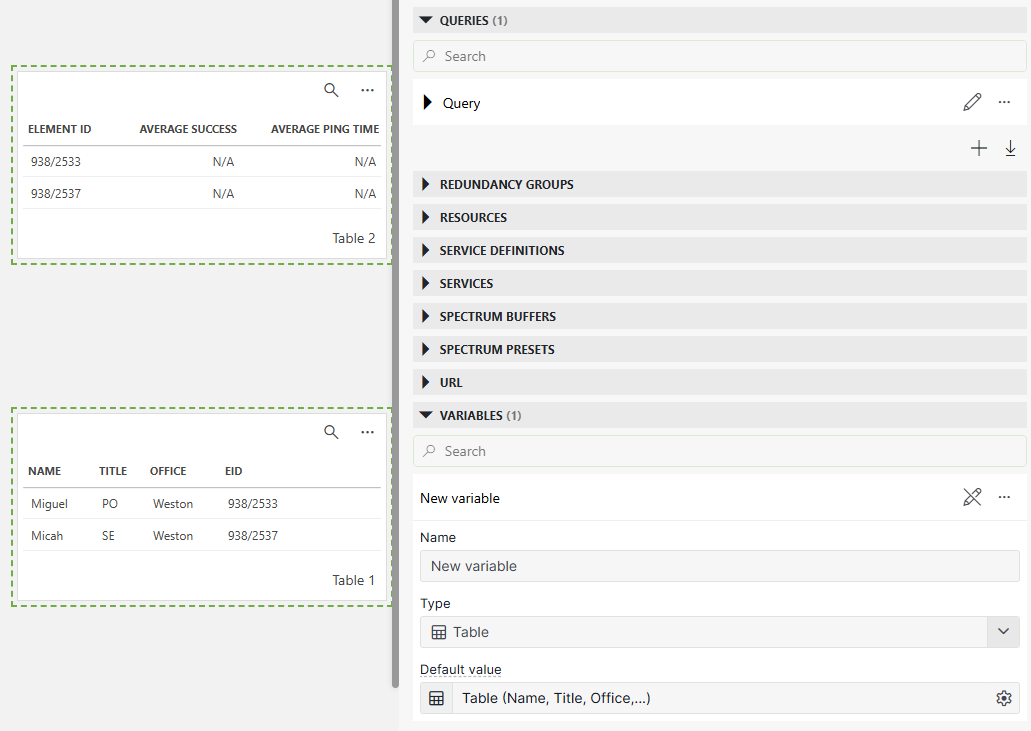The height and width of the screenshot is (731, 1031).
Task: Open the ellipsis menu of Table 1
Action: 367,432
